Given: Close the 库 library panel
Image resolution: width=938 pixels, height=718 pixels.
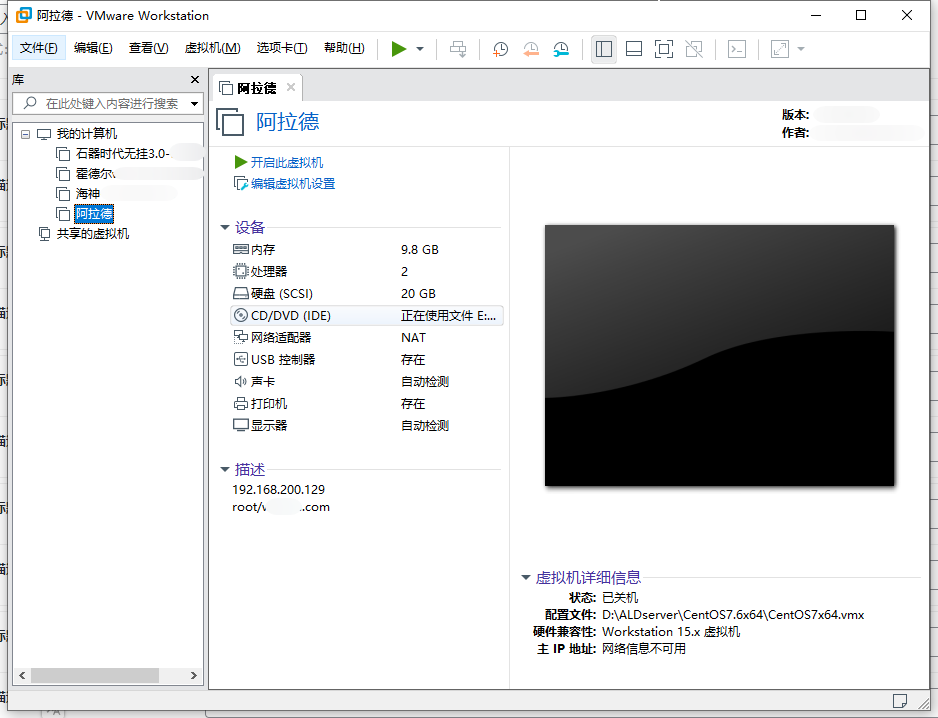Looking at the screenshot, I should [194, 80].
